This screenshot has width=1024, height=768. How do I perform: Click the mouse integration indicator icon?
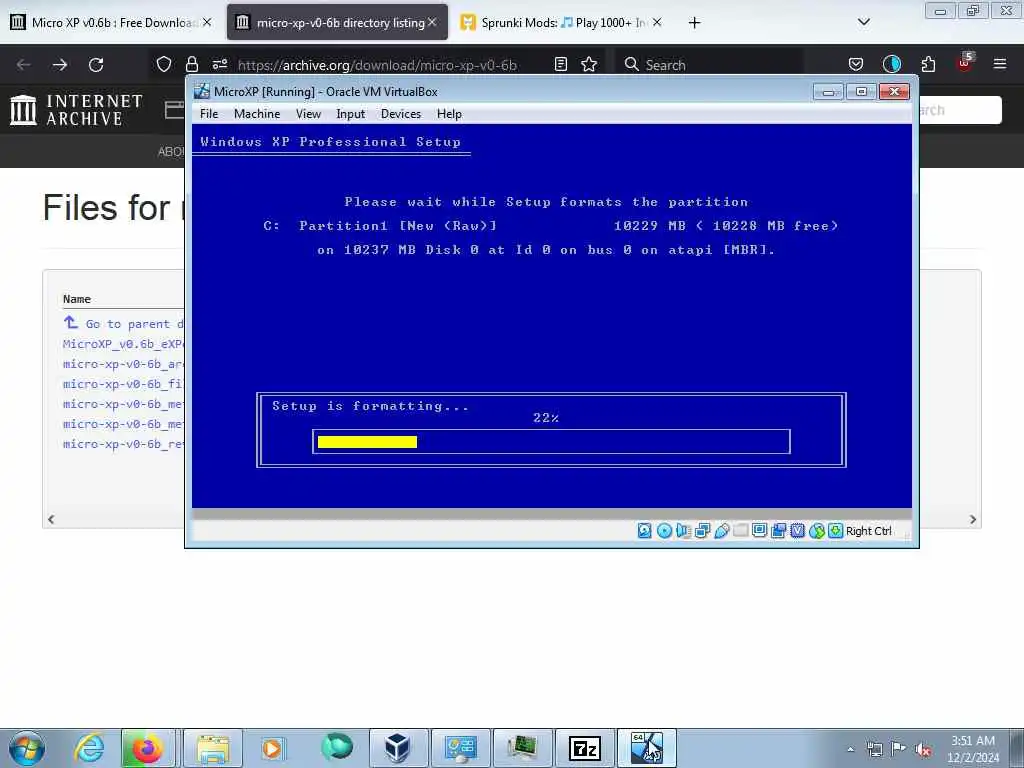point(816,531)
